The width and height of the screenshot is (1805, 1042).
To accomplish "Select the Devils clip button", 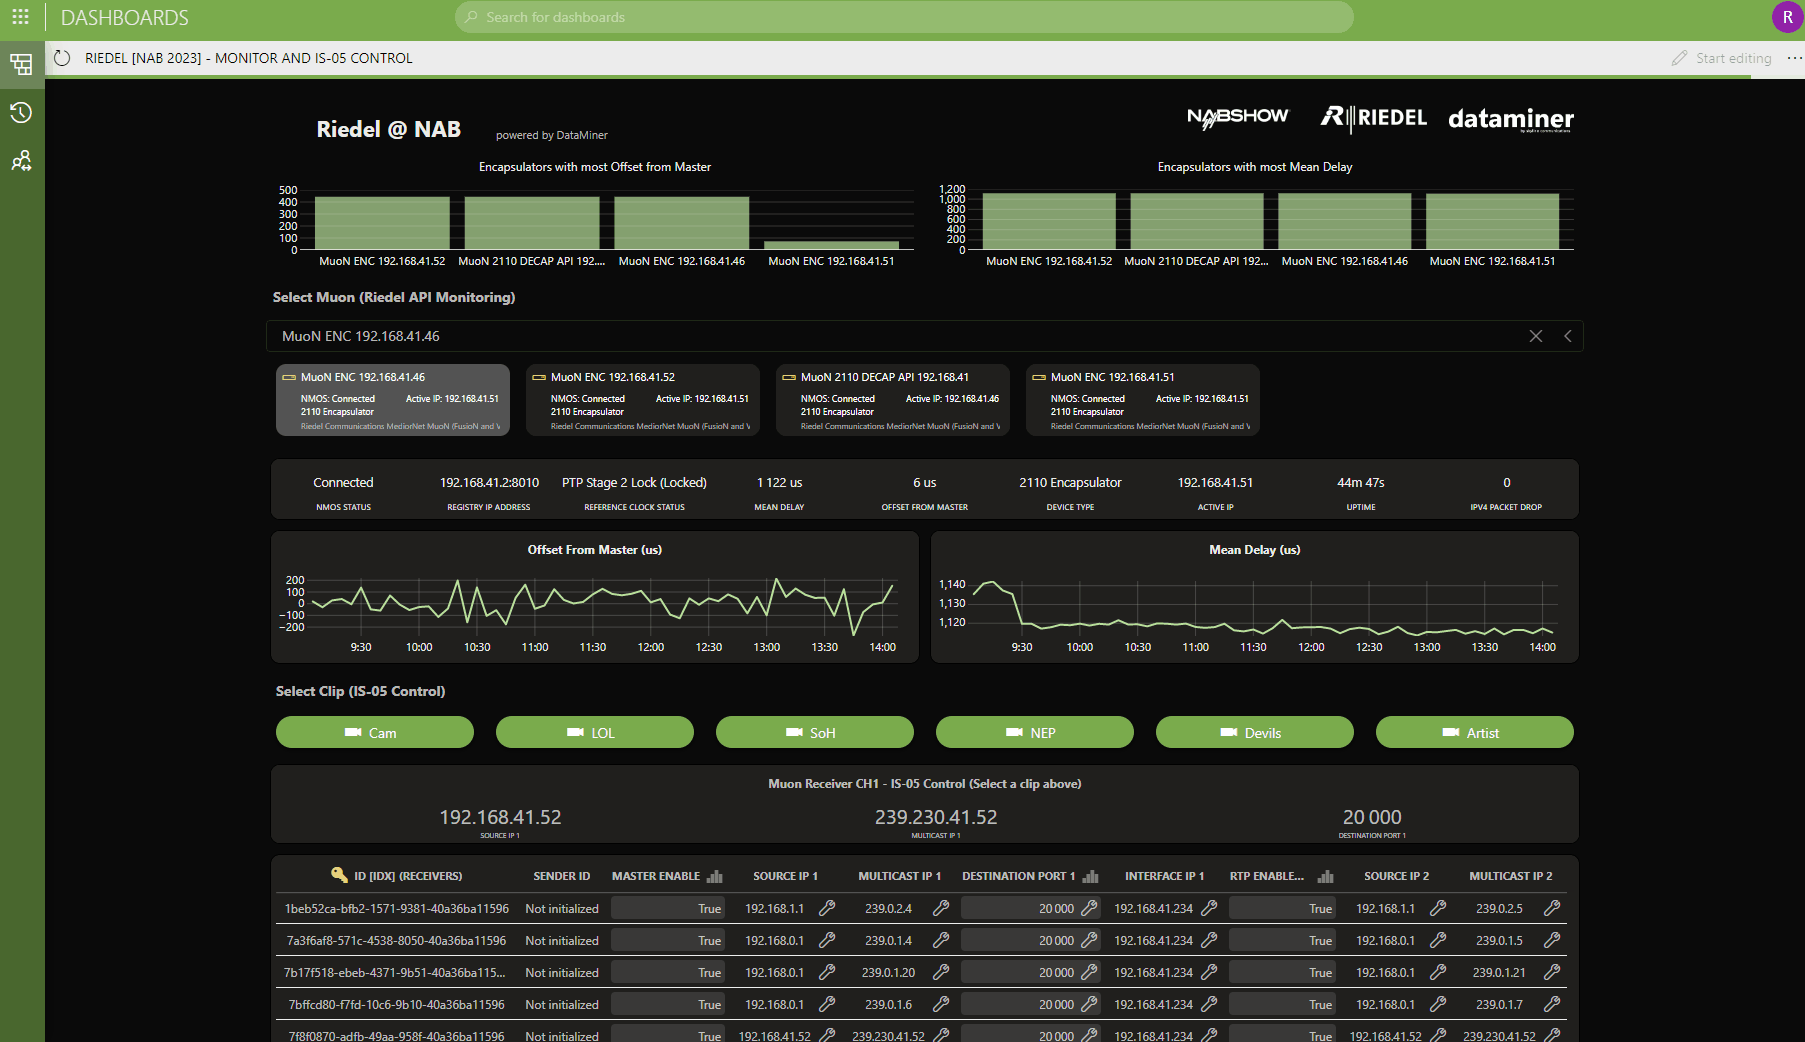I will [x=1255, y=732].
